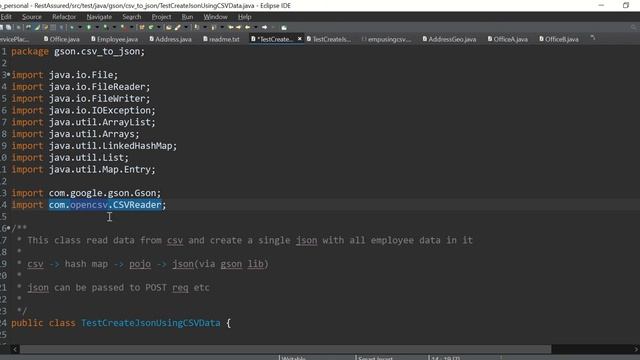Click the import java.io.FileReader line
This screenshot has width=640, height=360.
pos(81,87)
